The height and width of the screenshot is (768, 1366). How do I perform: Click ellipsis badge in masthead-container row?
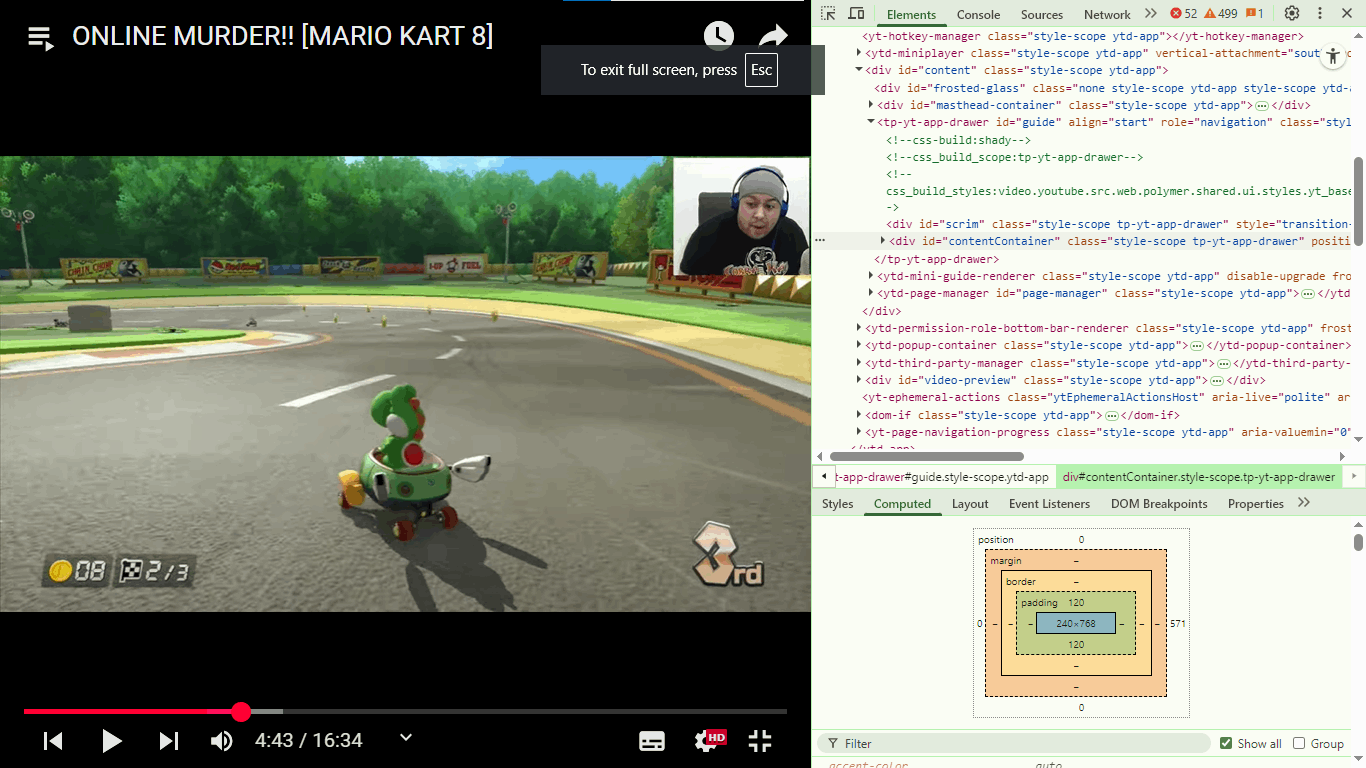(1262, 106)
